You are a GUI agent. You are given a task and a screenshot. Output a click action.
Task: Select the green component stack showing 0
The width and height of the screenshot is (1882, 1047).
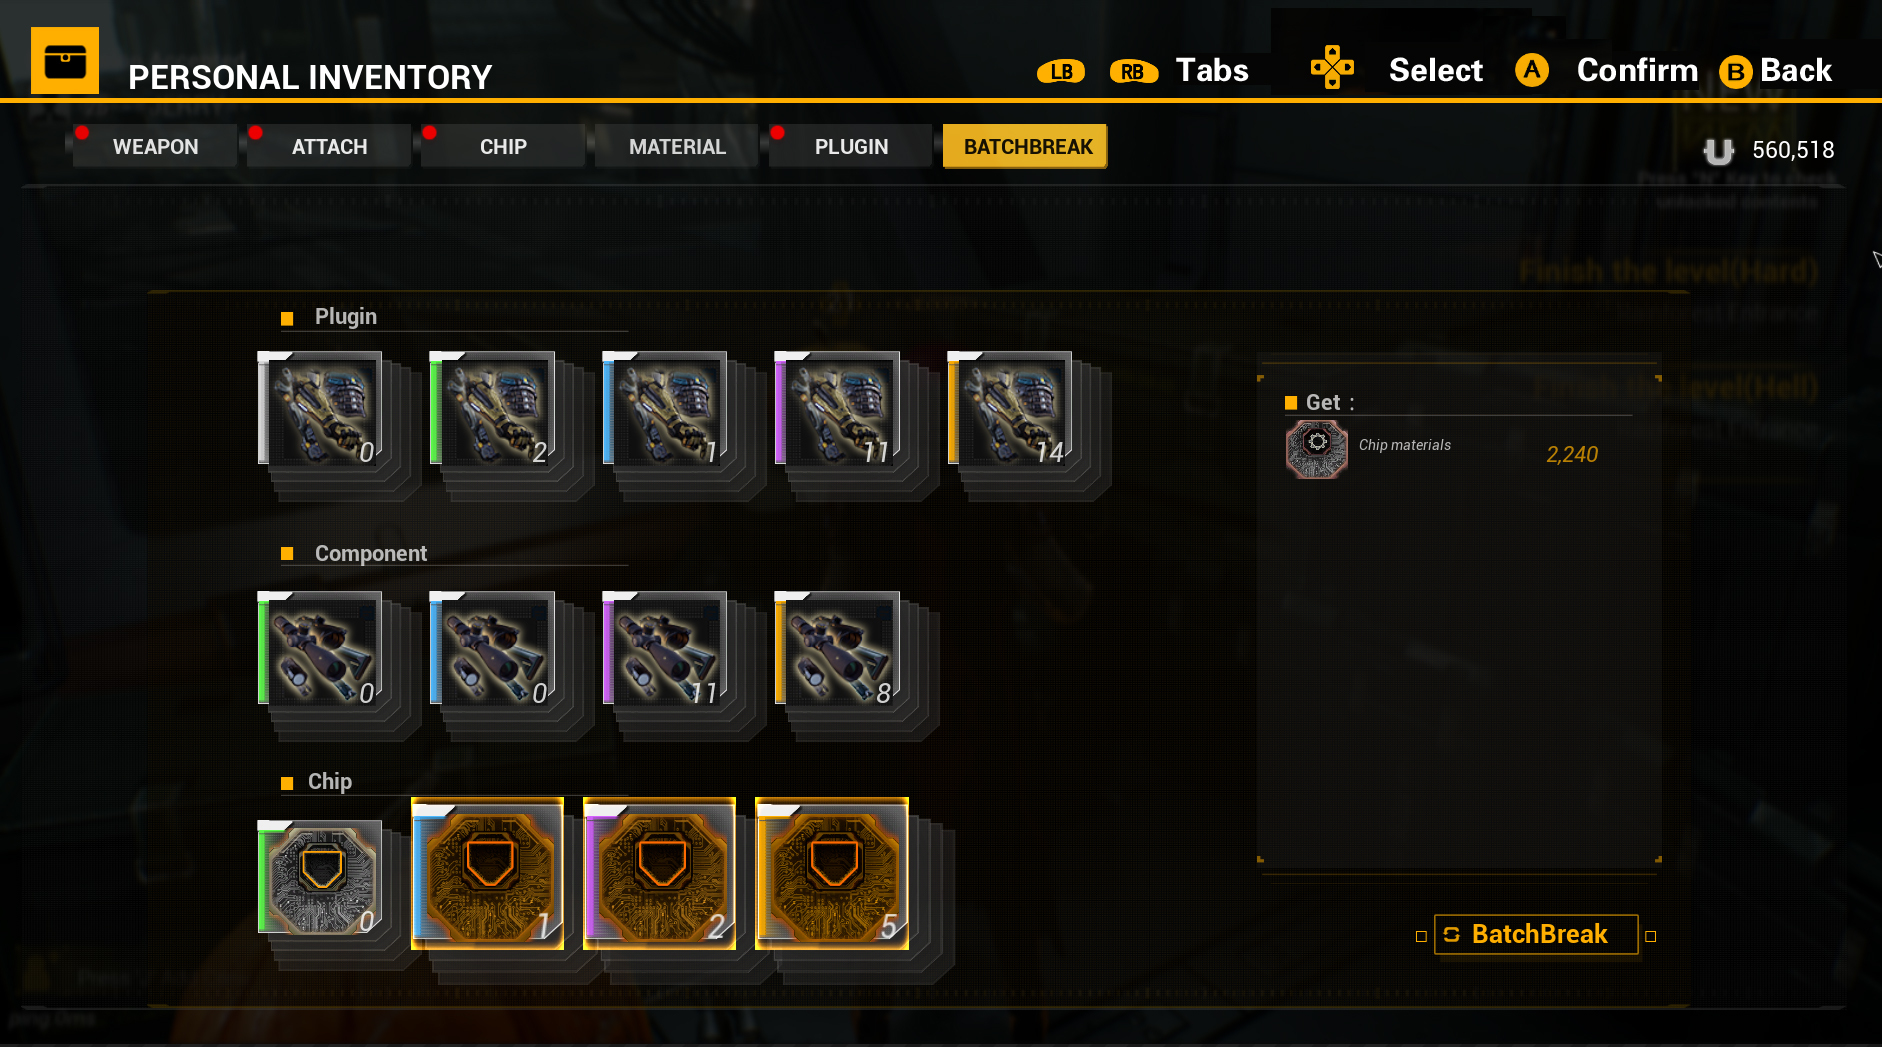coord(320,648)
